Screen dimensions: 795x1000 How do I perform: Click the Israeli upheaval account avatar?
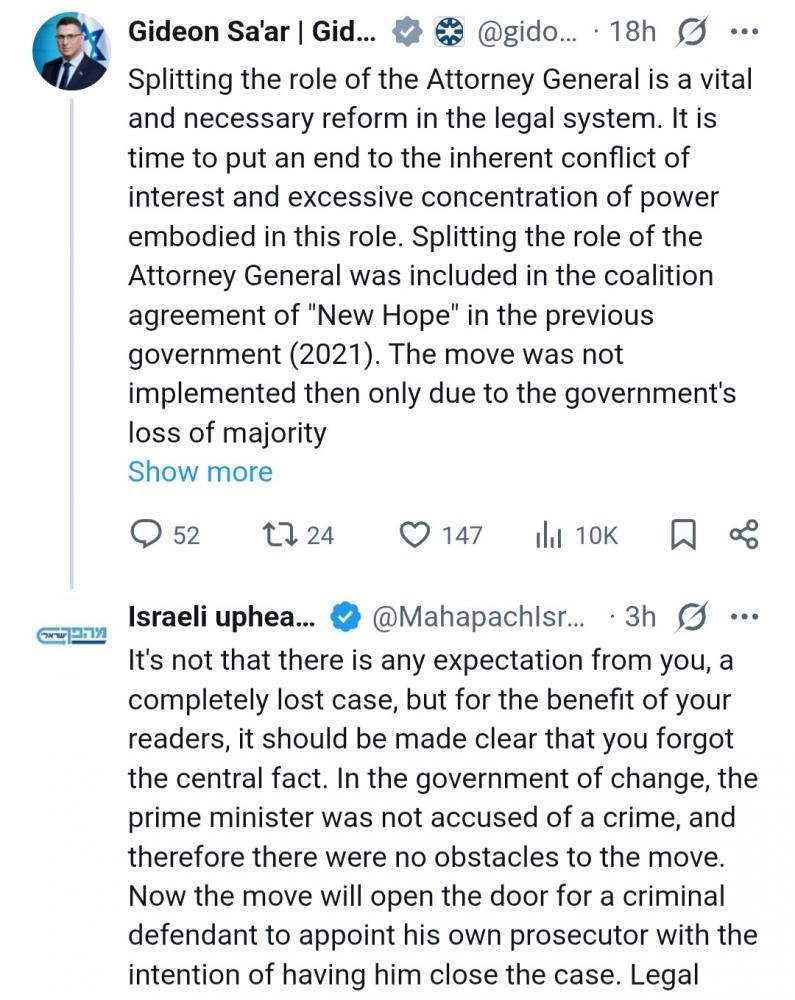(x=70, y=634)
